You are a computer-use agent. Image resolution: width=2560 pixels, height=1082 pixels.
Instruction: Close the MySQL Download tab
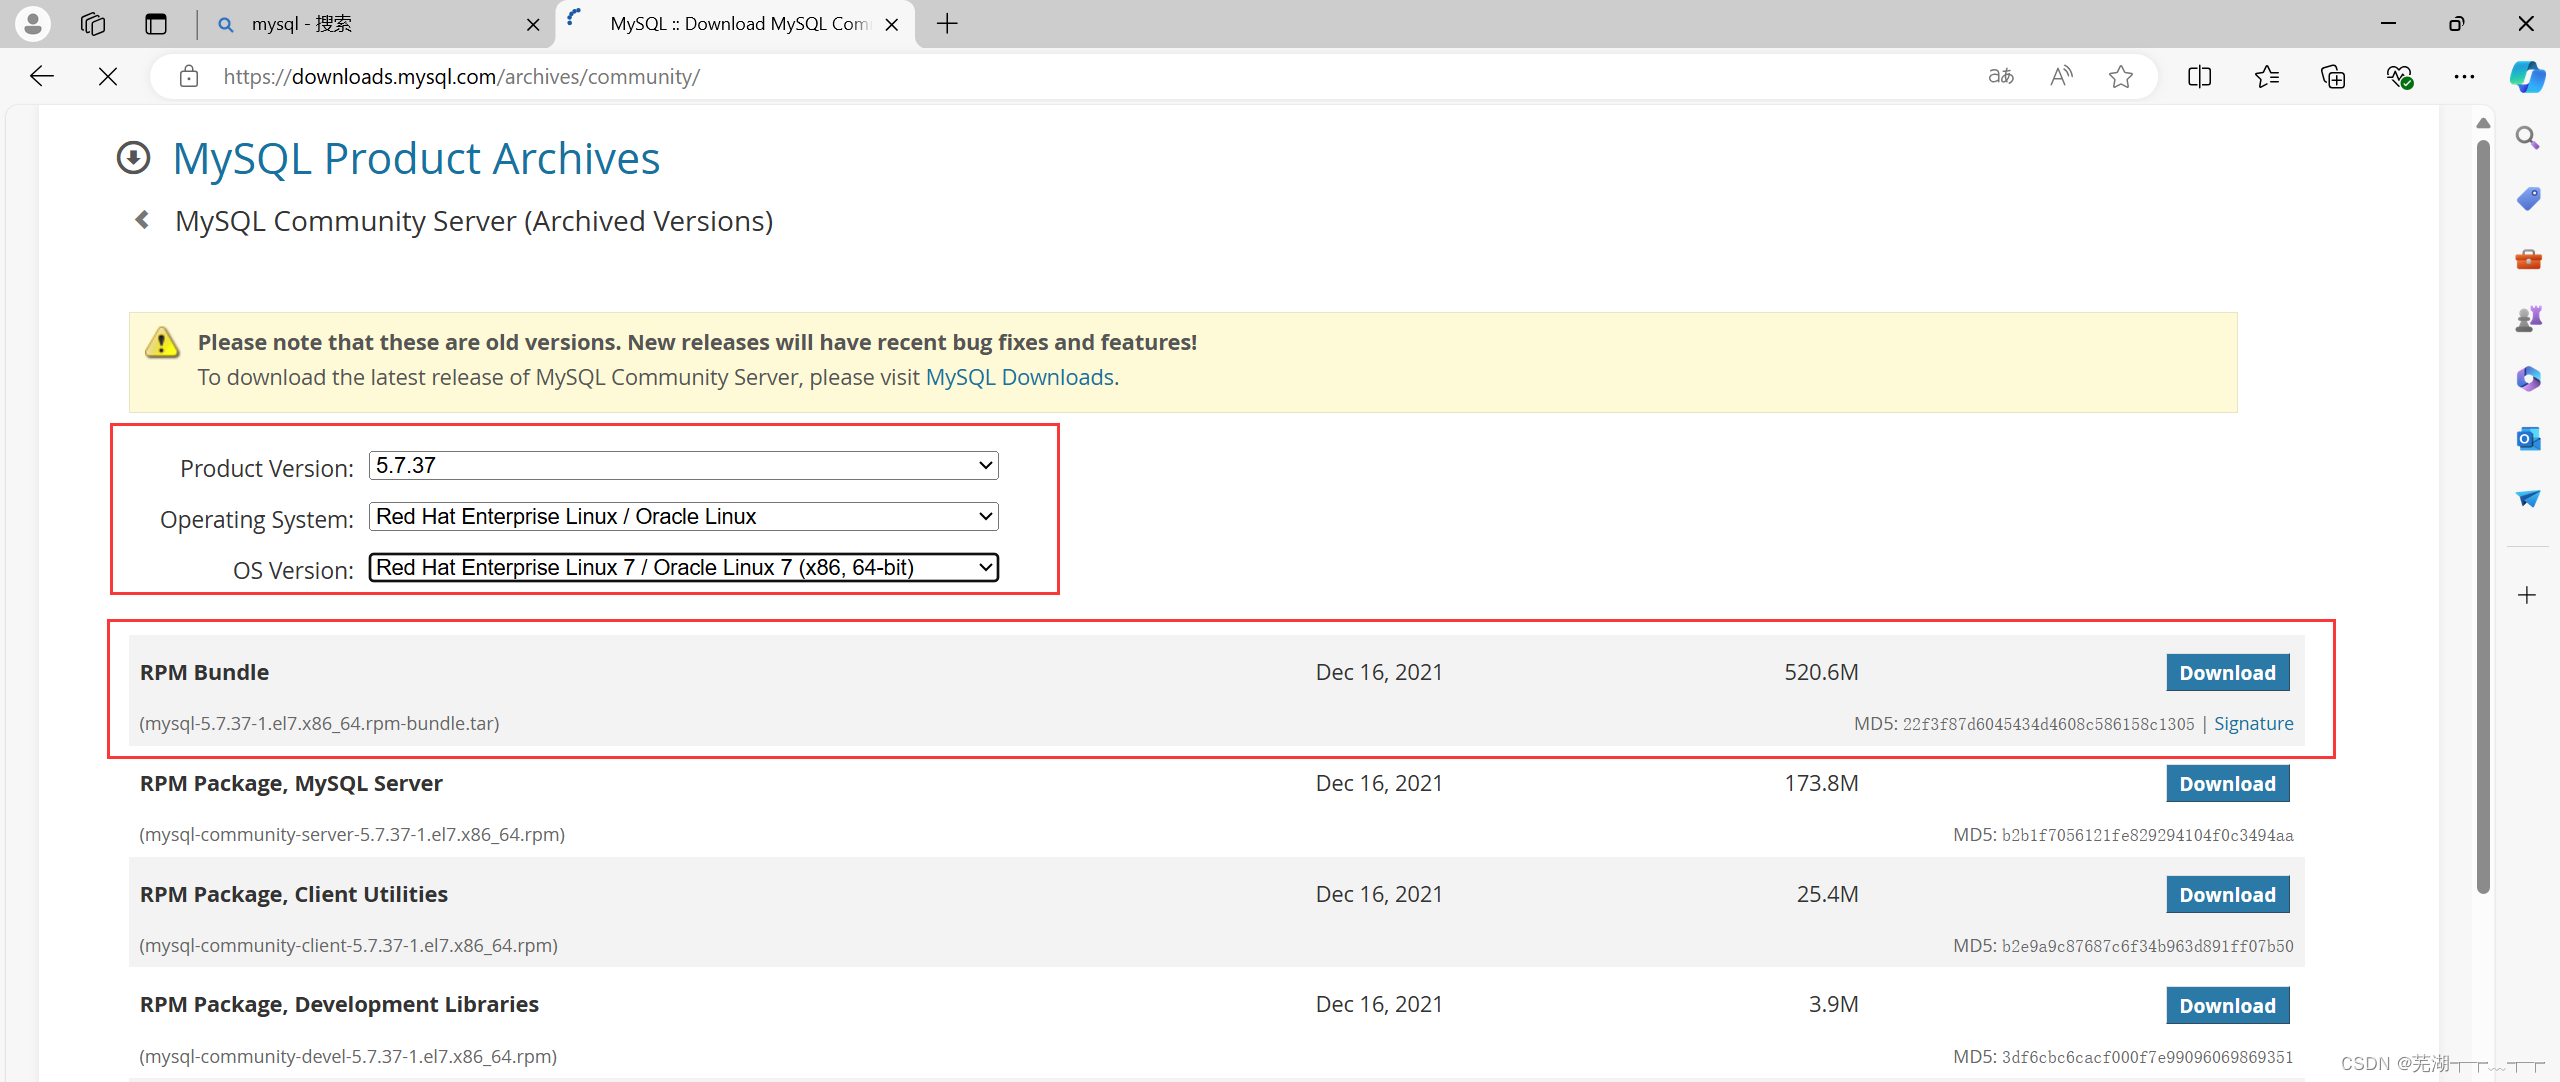(x=892, y=24)
